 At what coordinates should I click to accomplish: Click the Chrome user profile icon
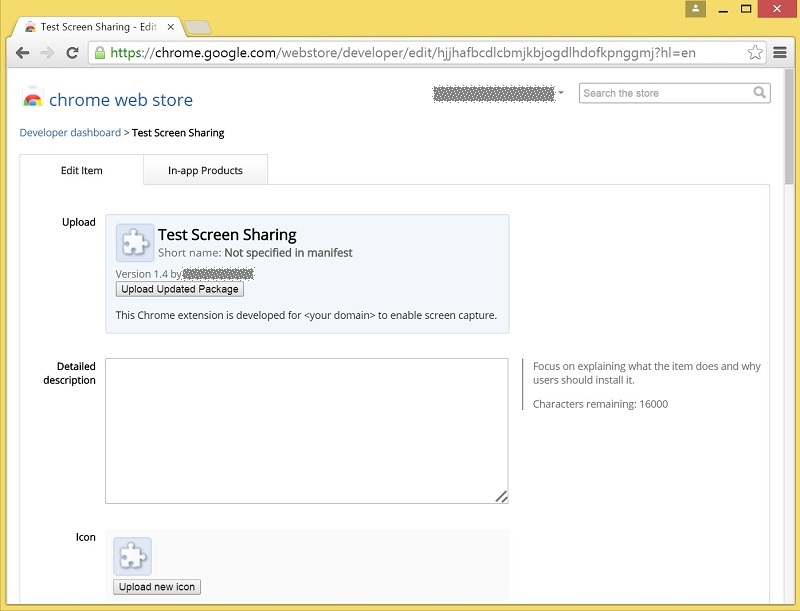coord(696,9)
